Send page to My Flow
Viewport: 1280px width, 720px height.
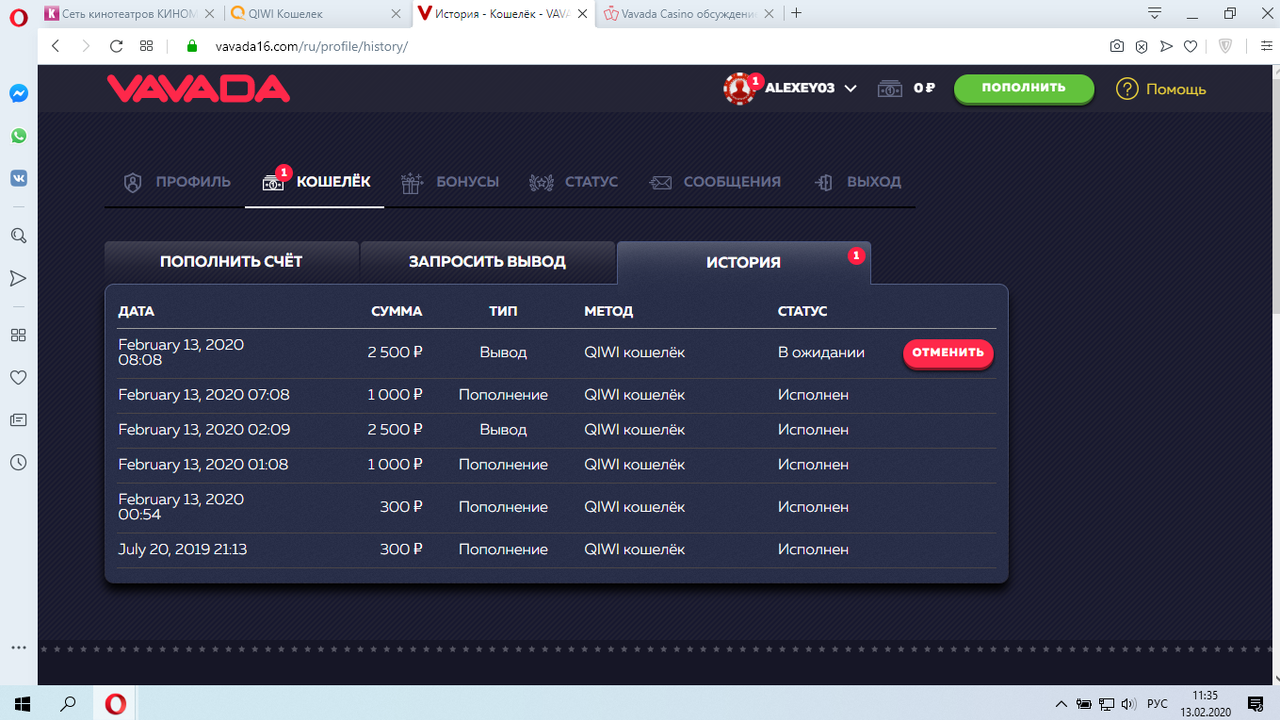point(1166,46)
